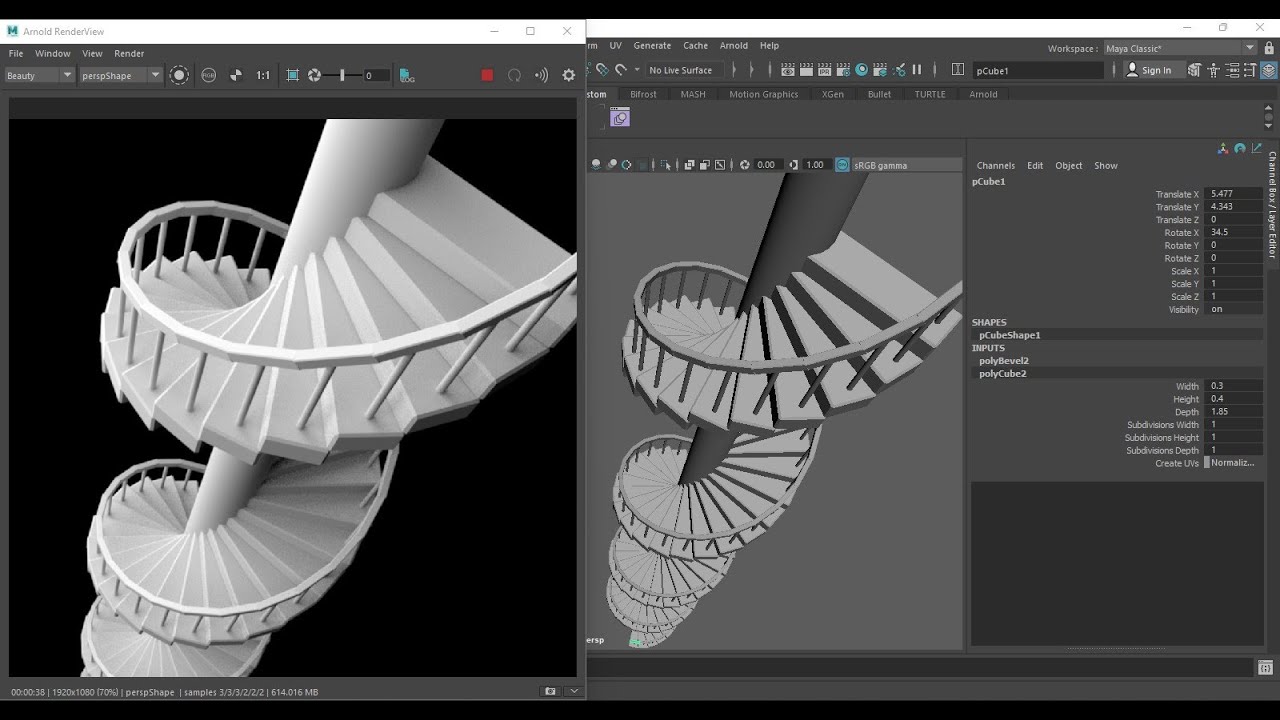Toggle the circle display icon in RenderView

(x=179, y=75)
